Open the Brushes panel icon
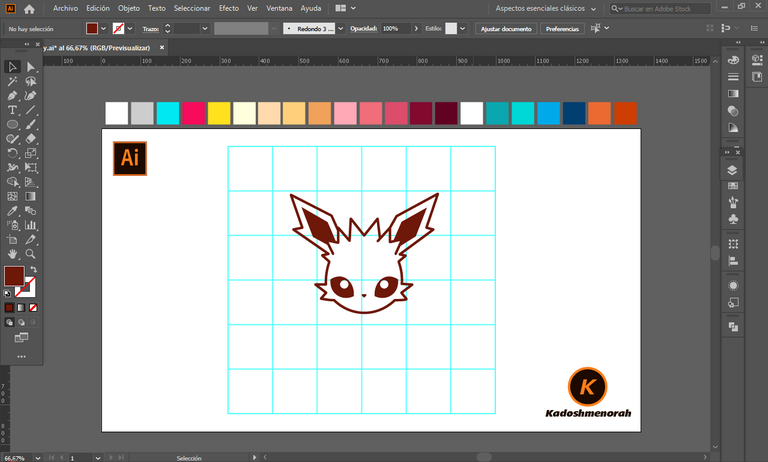The height and width of the screenshot is (462, 768). pos(733,202)
